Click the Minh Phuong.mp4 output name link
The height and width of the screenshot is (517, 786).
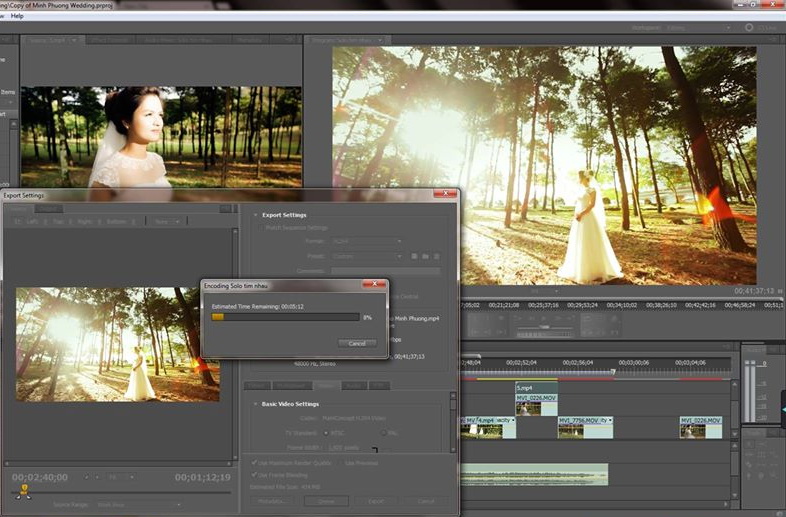pos(417,318)
